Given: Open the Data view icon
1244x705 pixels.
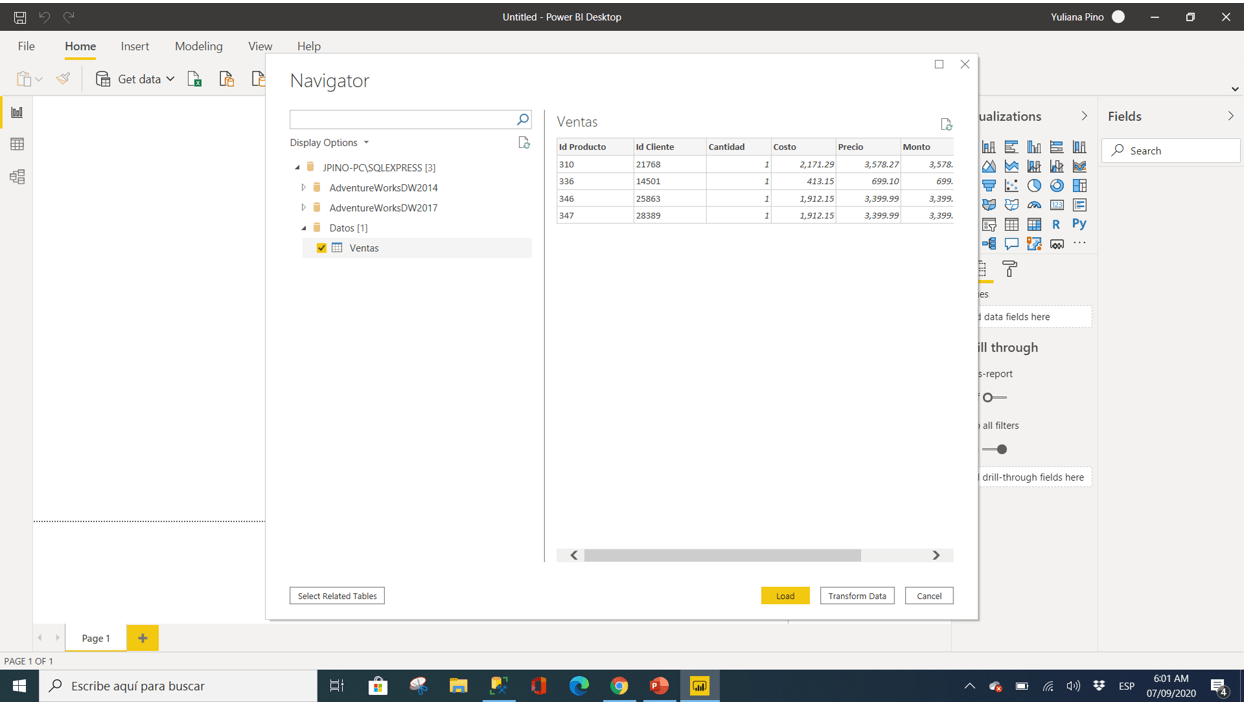Looking at the screenshot, I should (x=16, y=144).
